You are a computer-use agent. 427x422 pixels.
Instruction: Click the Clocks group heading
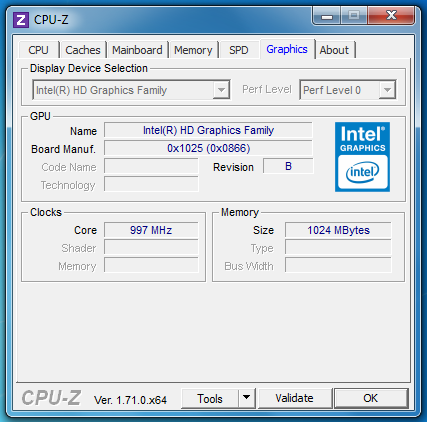coord(46,212)
